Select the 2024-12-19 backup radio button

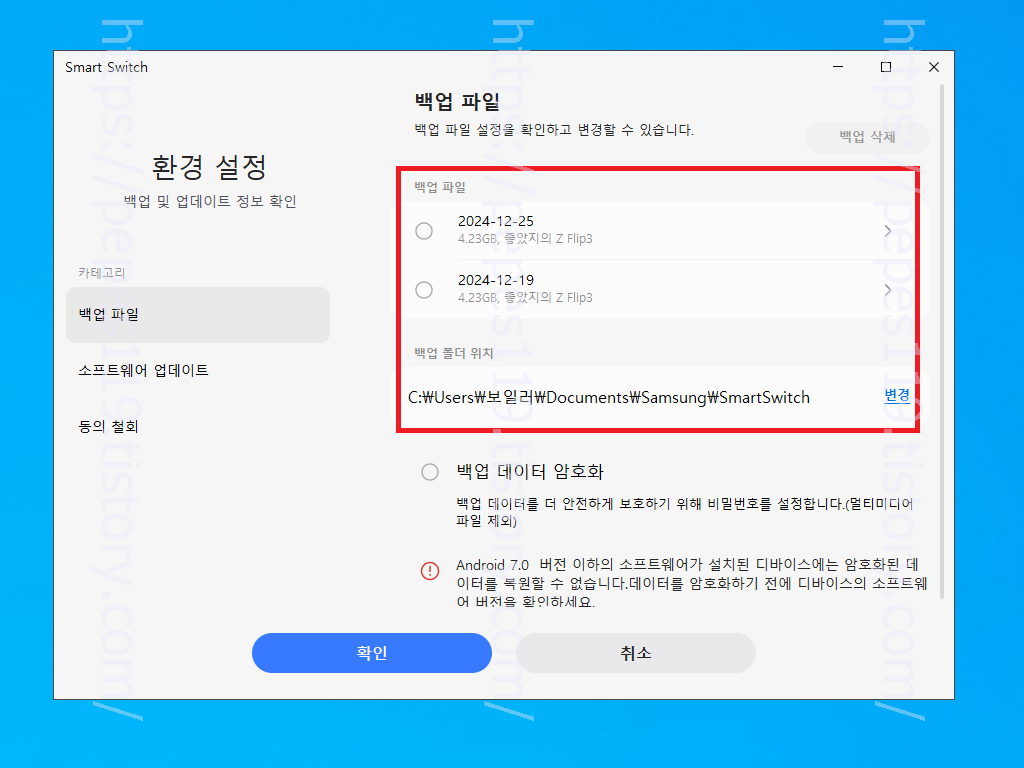tap(424, 289)
